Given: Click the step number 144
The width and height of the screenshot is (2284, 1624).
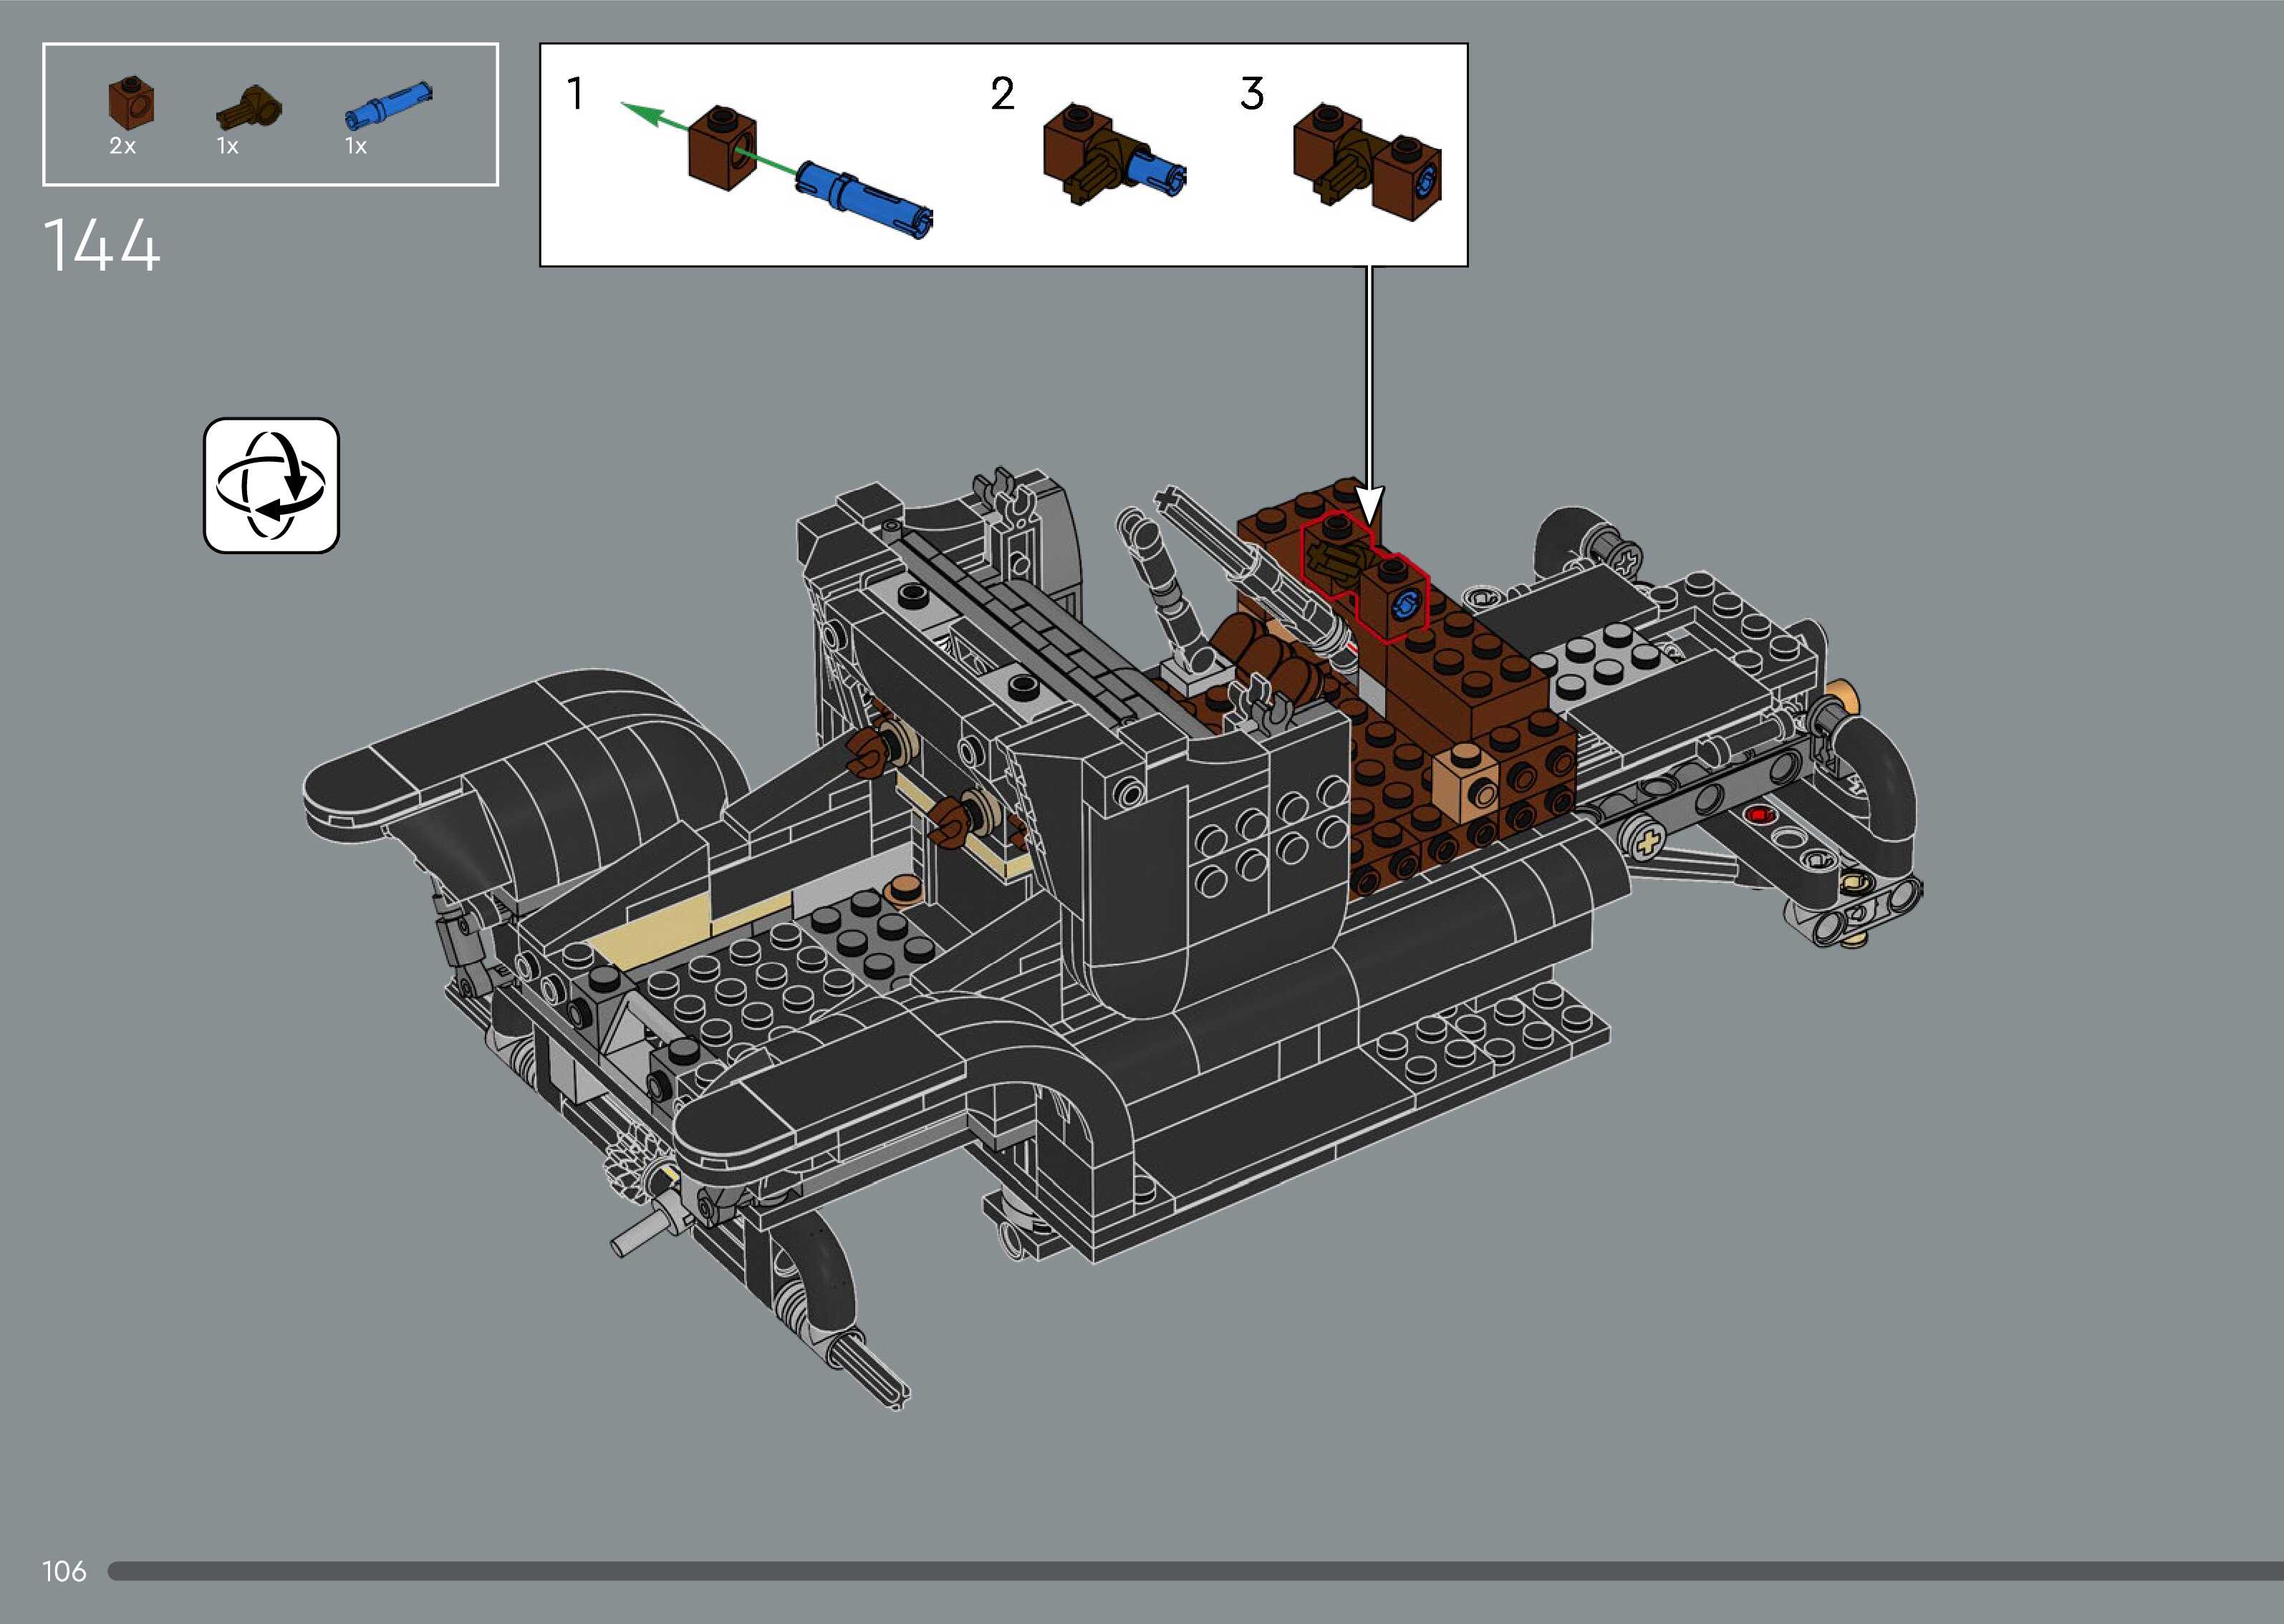Looking at the screenshot, I should (101, 246).
